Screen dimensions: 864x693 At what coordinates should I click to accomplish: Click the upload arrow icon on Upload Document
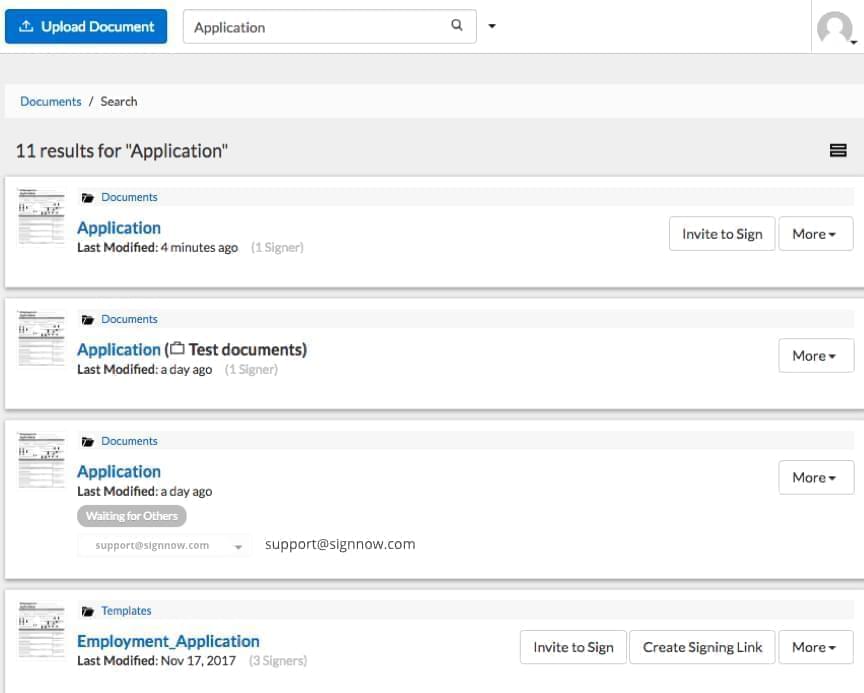pos(27,26)
